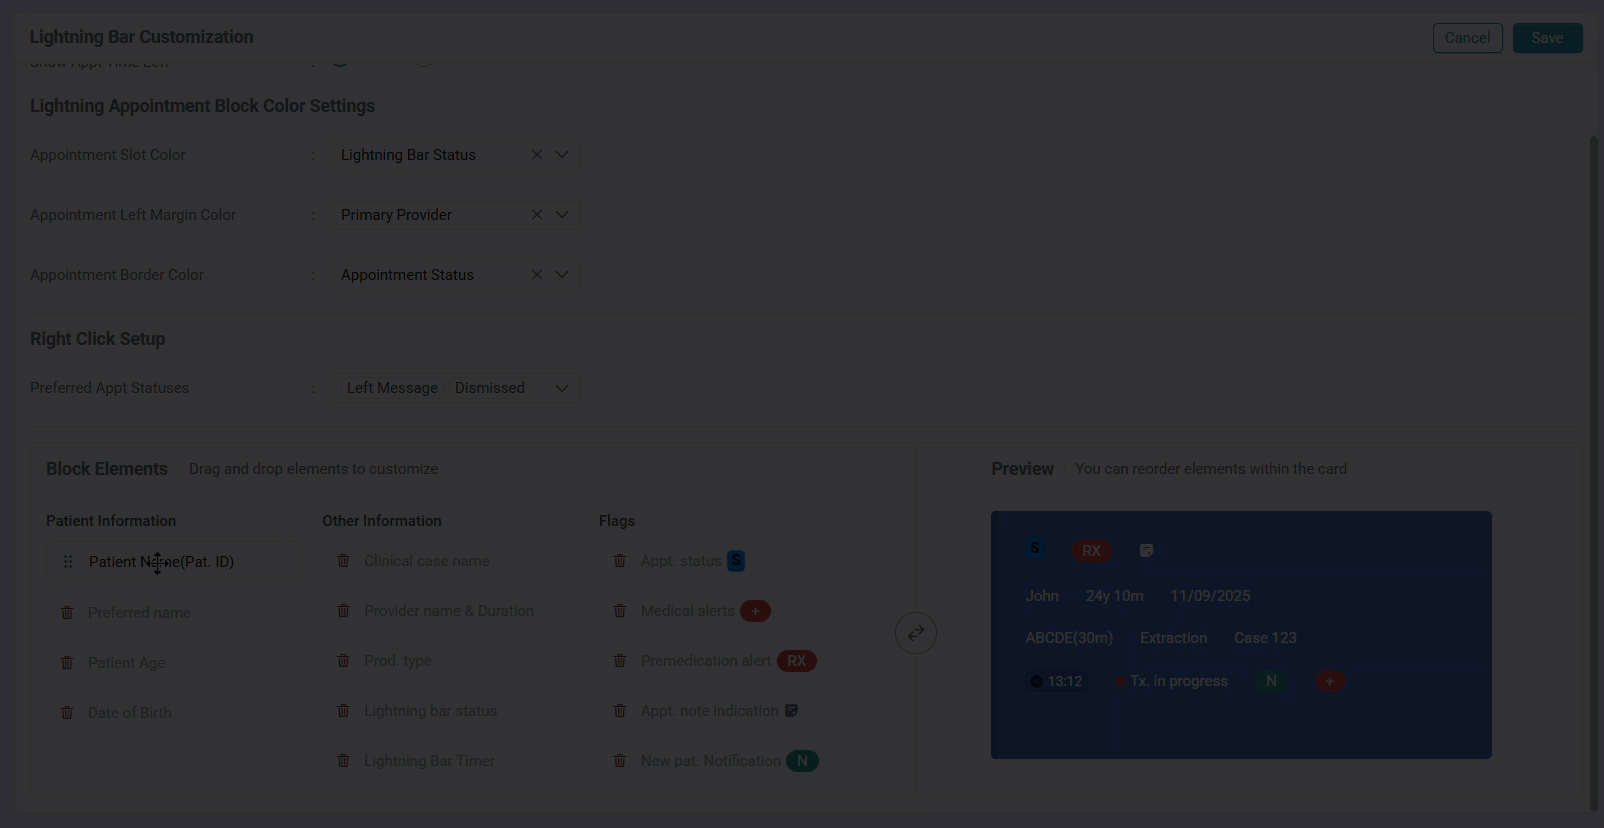Viewport: 1604px width, 828px height.
Task: Remove Patient Age using its trash icon
Action: click(x=67, y=662)
